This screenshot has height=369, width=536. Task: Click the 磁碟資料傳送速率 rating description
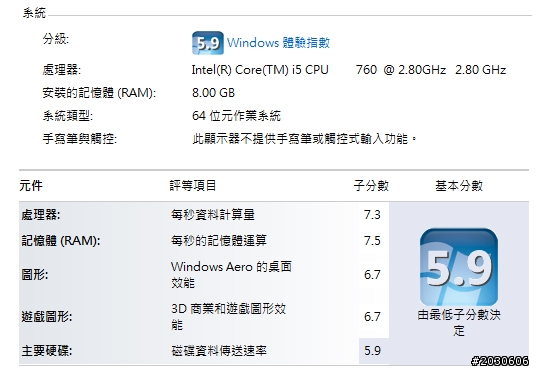pyautogui.click(x=219, y=351)
